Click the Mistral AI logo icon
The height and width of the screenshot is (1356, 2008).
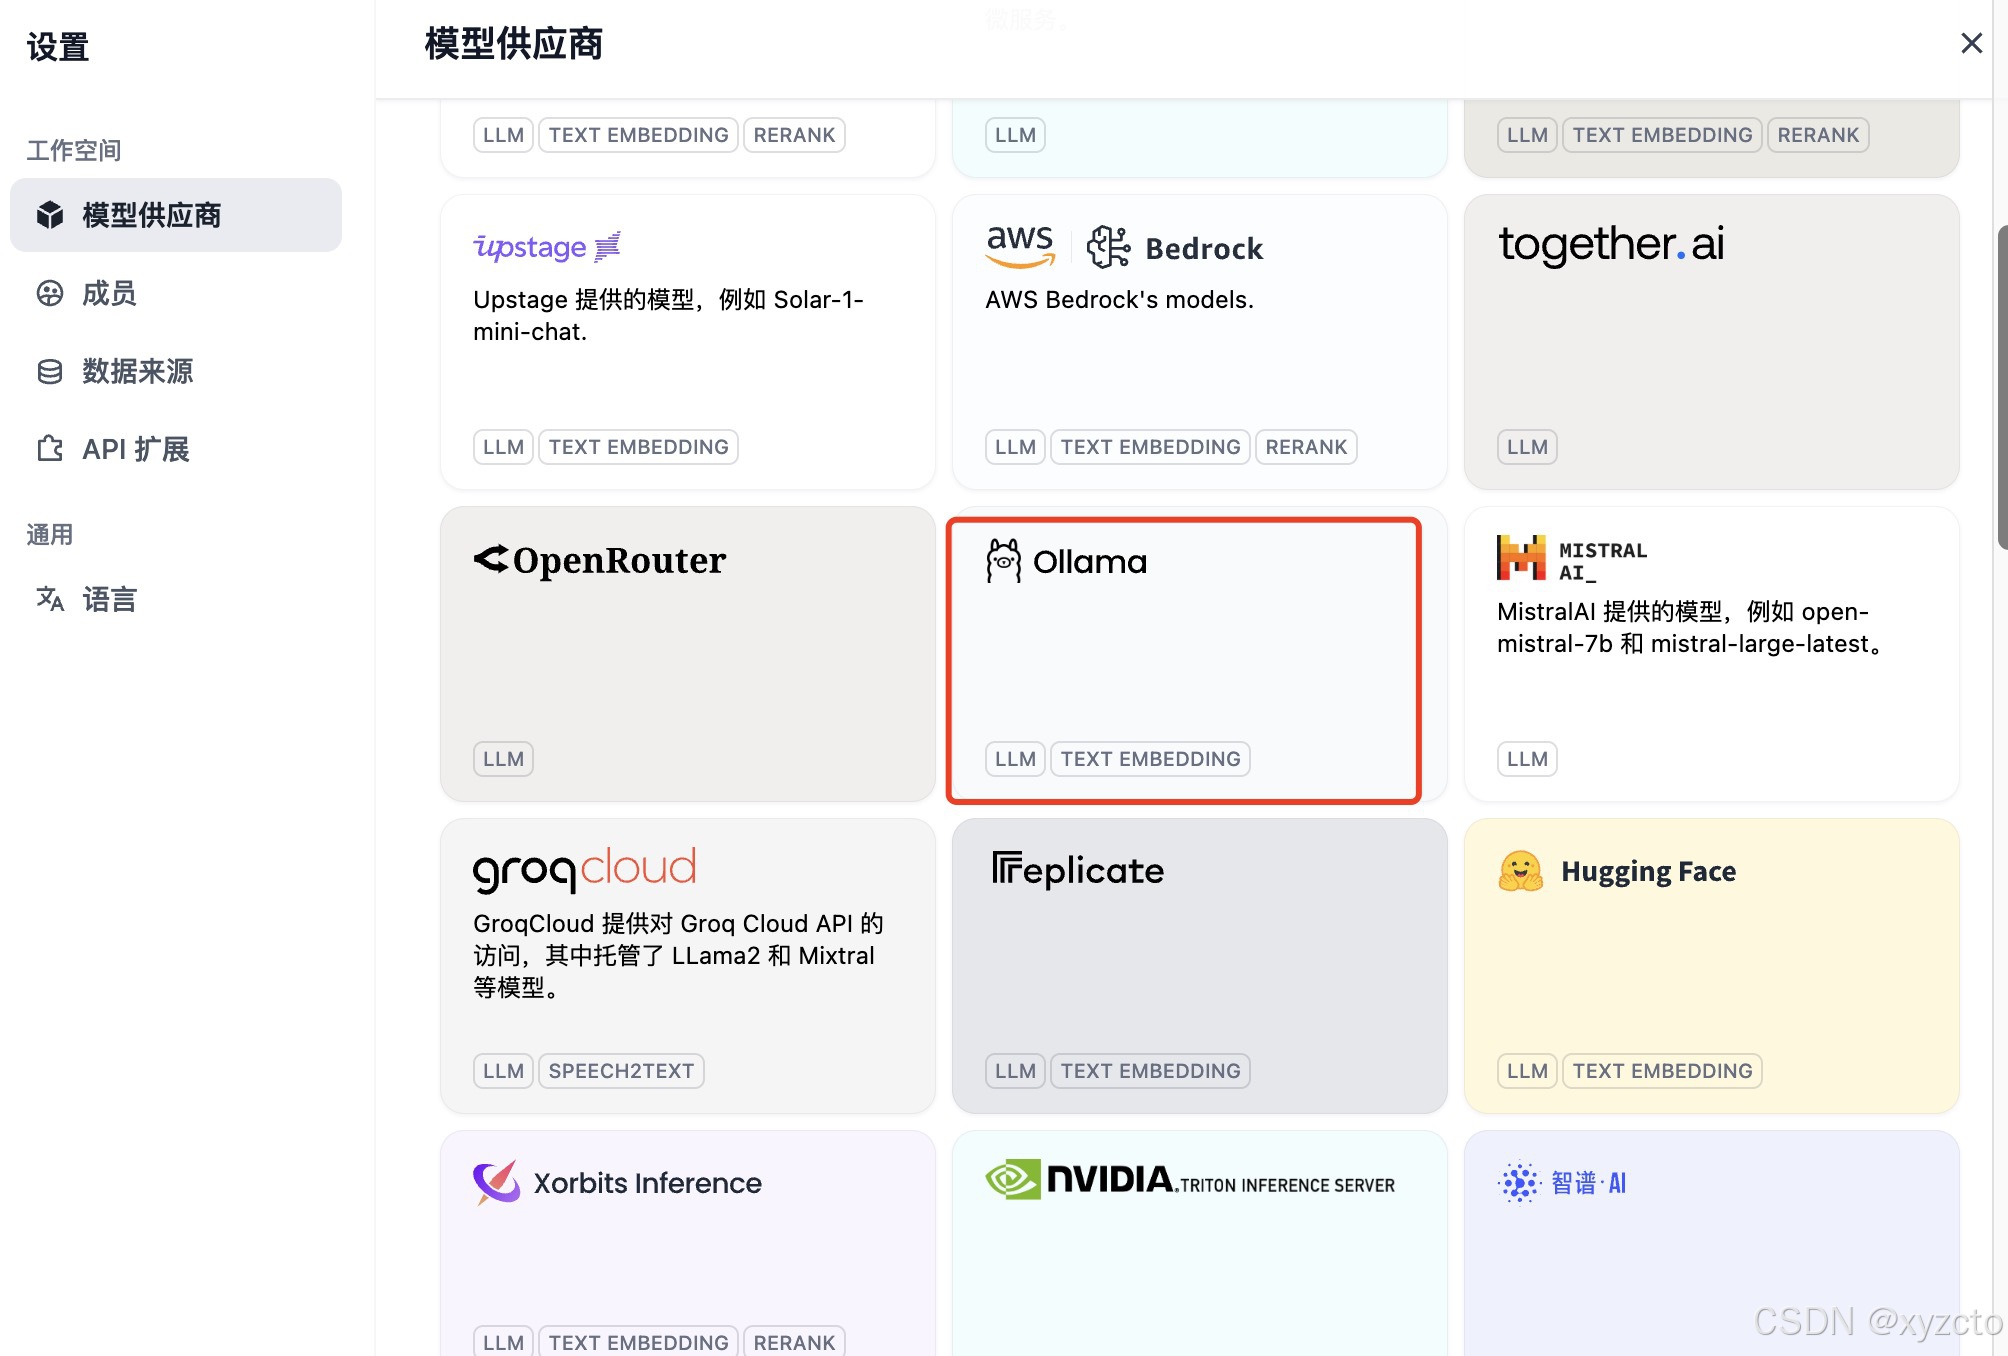click(x=1521, y=559)
